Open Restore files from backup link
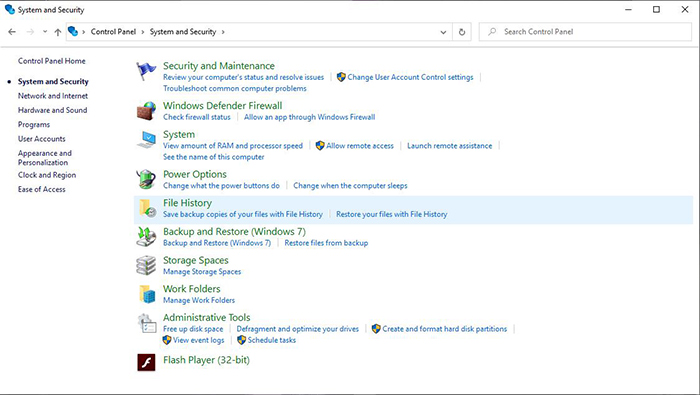This screenshot has height=395, width=700. (326, 243)
